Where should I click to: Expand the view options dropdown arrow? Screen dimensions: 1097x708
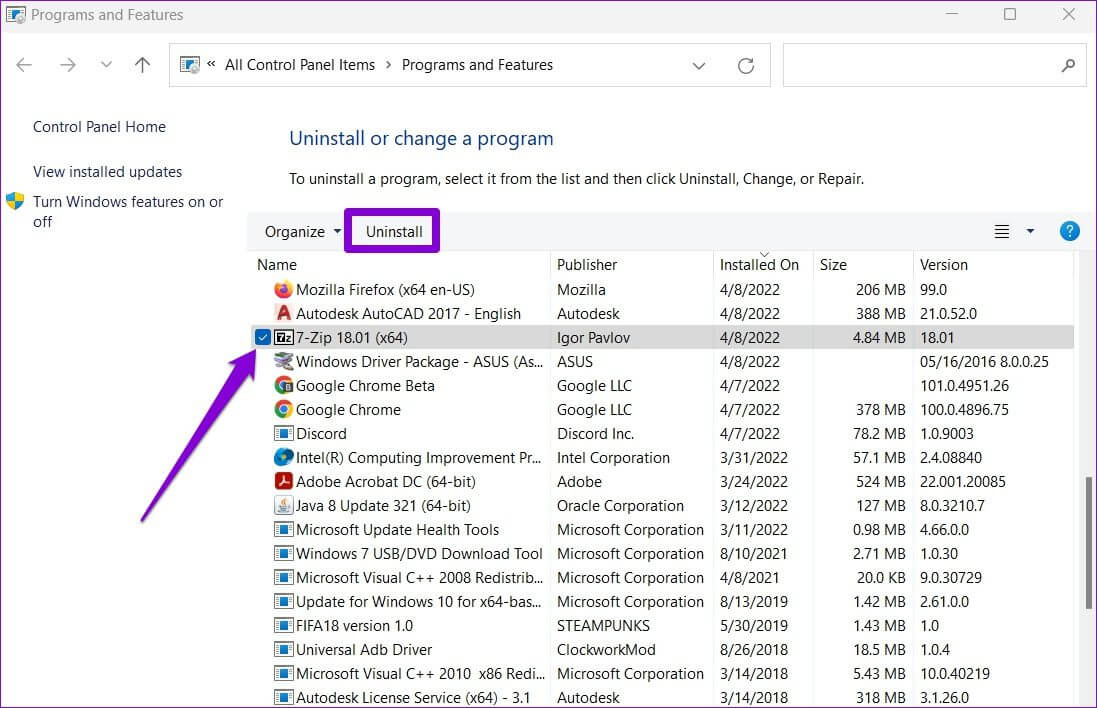1030,232
